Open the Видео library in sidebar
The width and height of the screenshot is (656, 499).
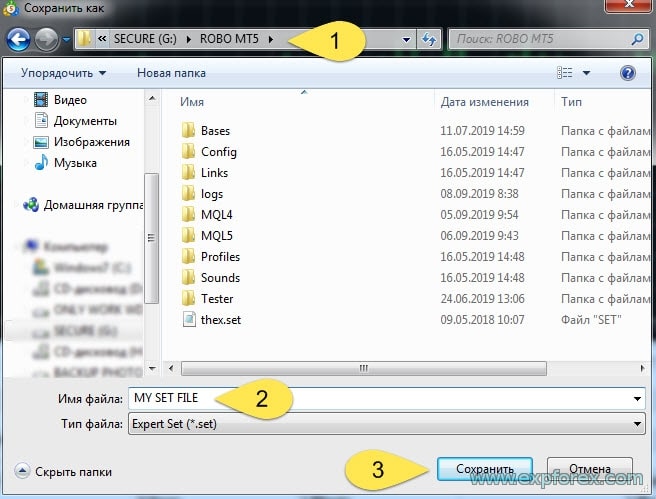pyautogui.click(x=69, y=100)
